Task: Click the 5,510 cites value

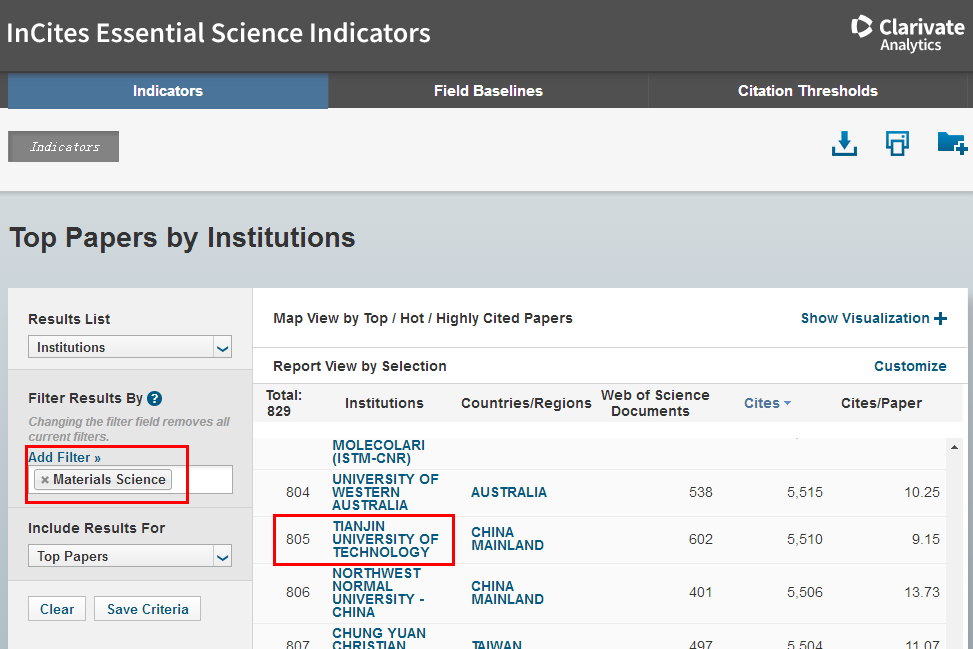Action: tap(805, 539)
